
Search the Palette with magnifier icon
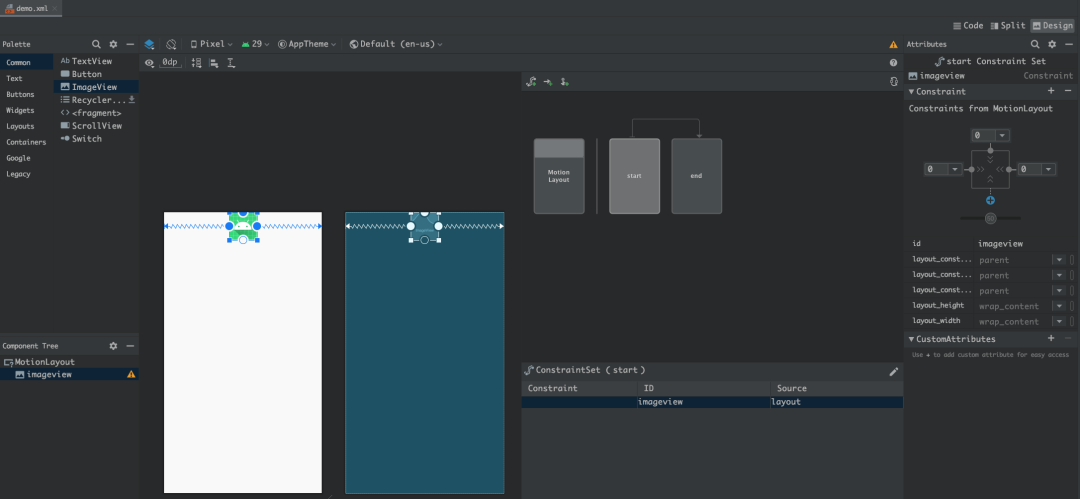[96, 44]
